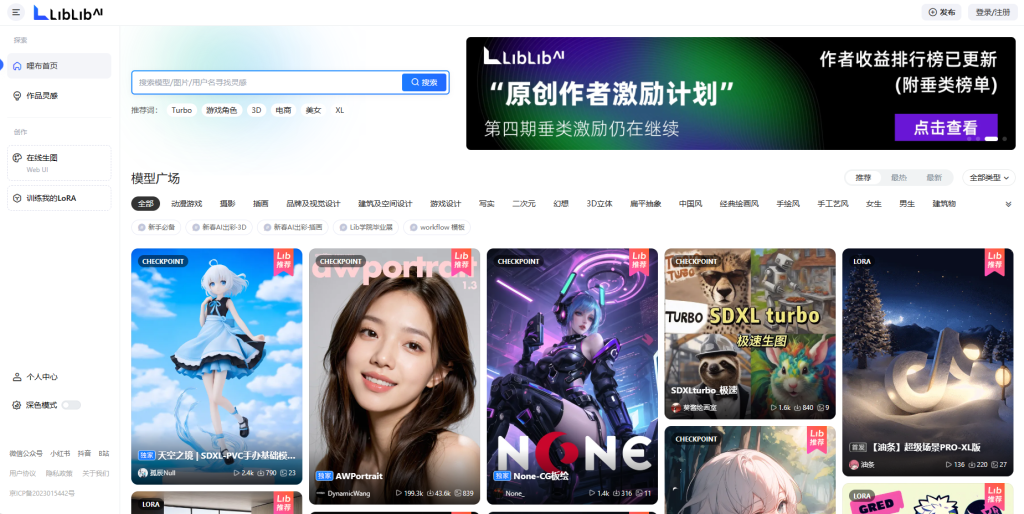Select the 游戏设计 category tab
1024x514 pixels.
[445, 204]
